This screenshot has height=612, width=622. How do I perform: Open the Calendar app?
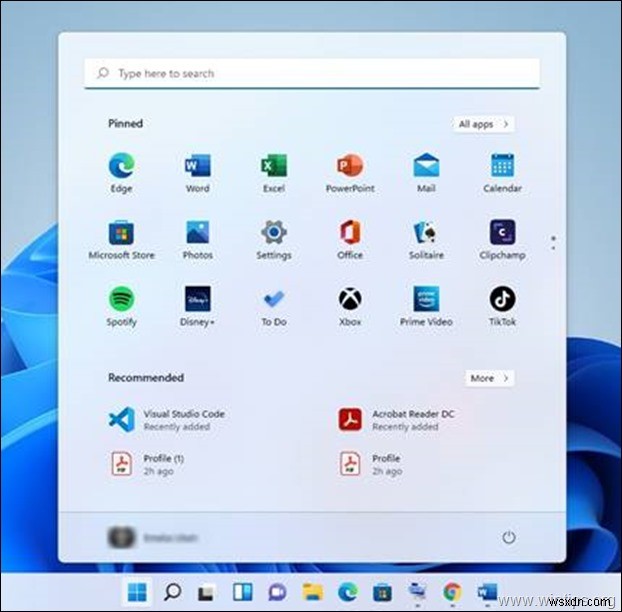(x=502, y=173)
